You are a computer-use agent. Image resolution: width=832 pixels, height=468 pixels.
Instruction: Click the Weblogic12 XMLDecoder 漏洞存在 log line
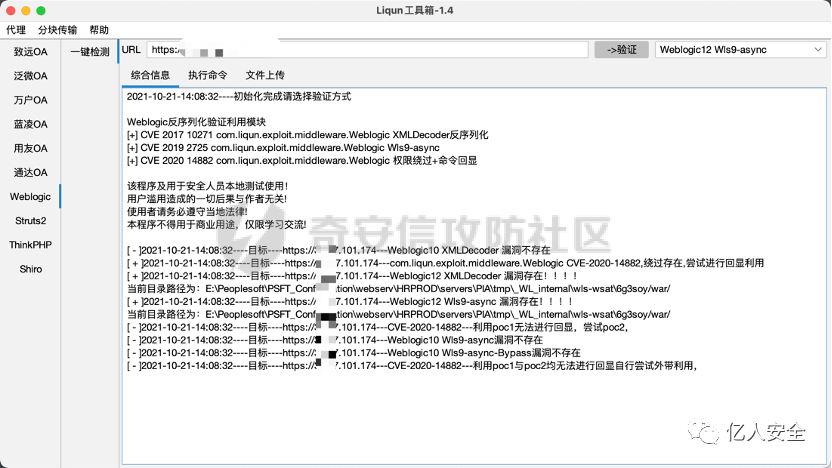pyautogui.click(x=352, y=276)
